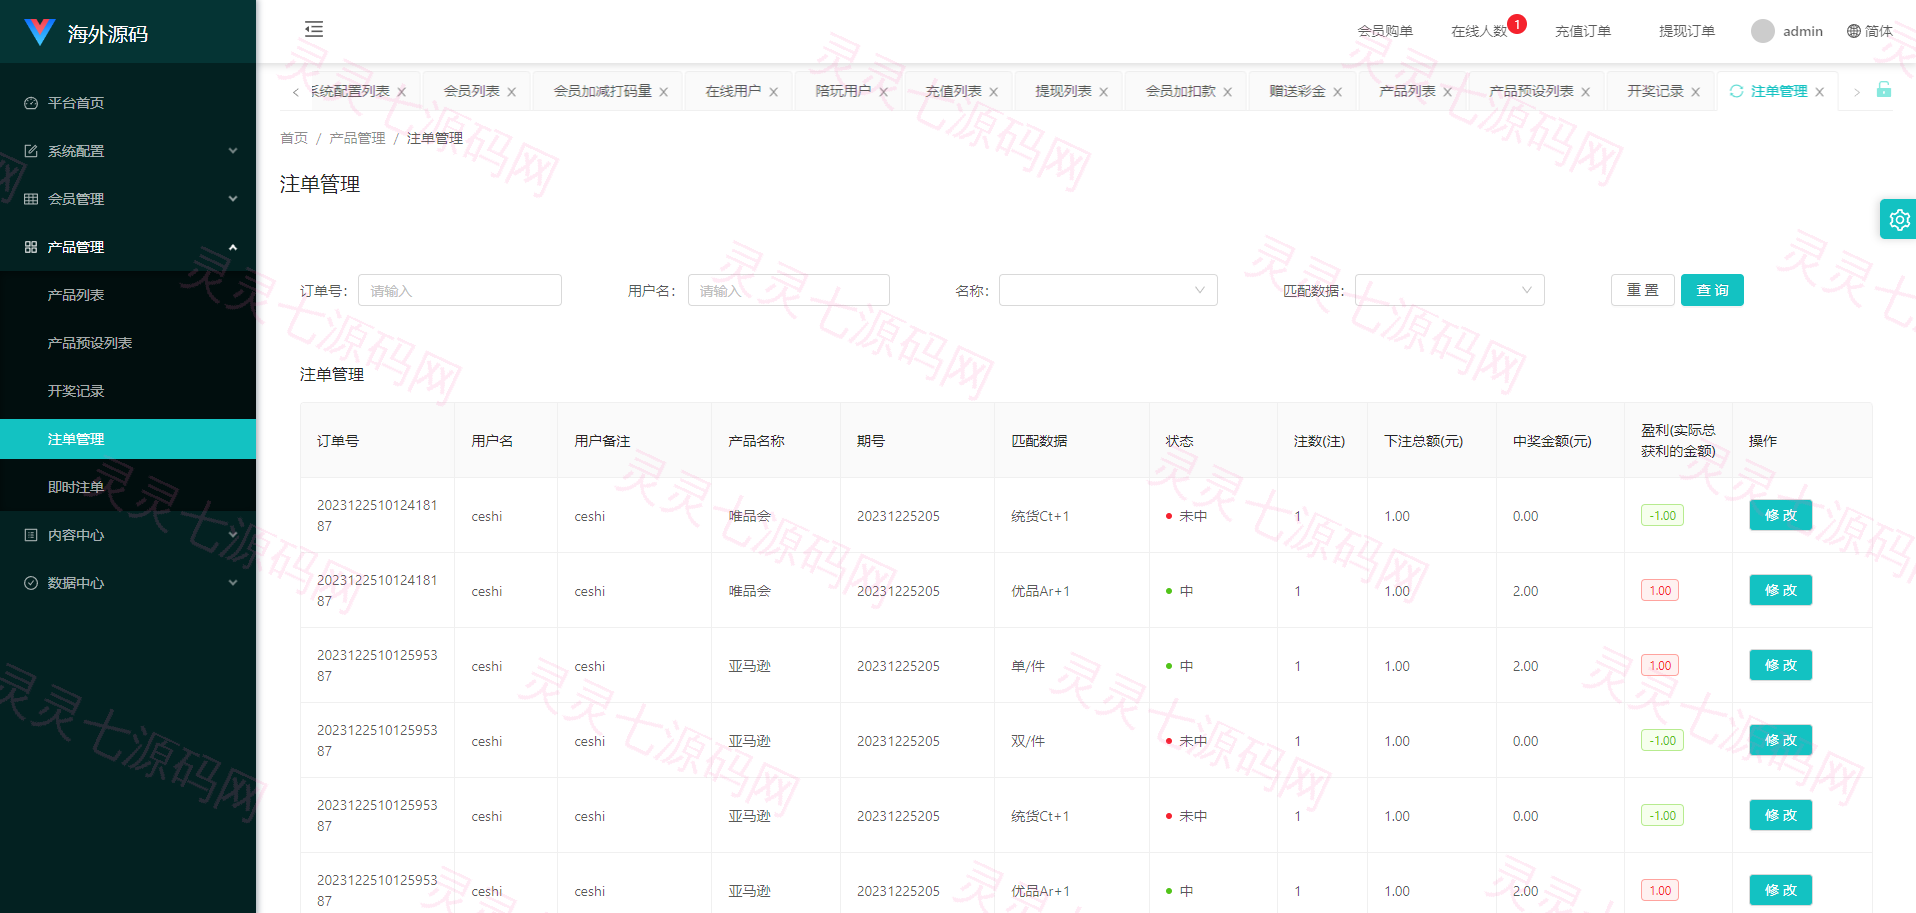
Task: Open 在线人数 notification link
Action: tap(1479, 31)
